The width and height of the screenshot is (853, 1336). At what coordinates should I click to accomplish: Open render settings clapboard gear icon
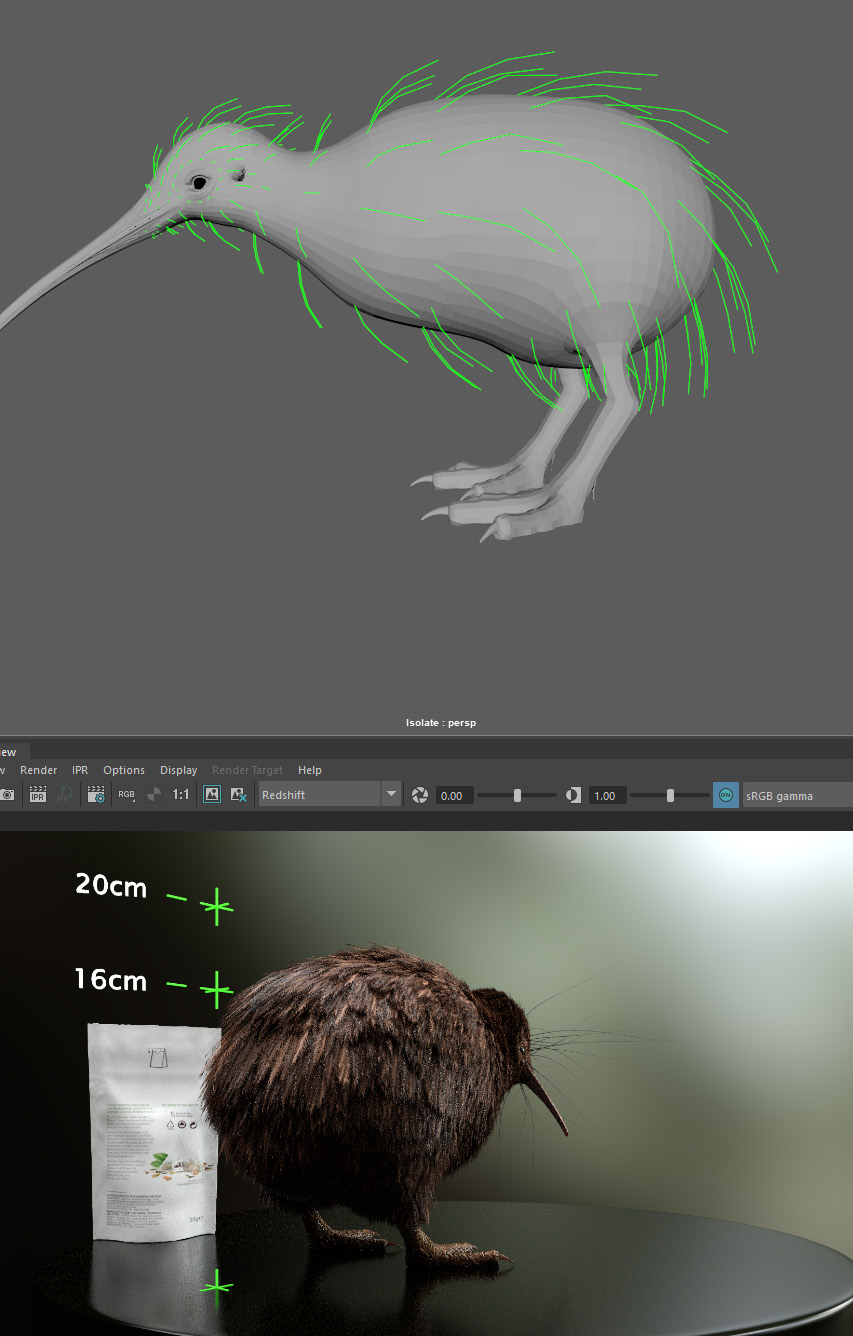pos(96,795)
